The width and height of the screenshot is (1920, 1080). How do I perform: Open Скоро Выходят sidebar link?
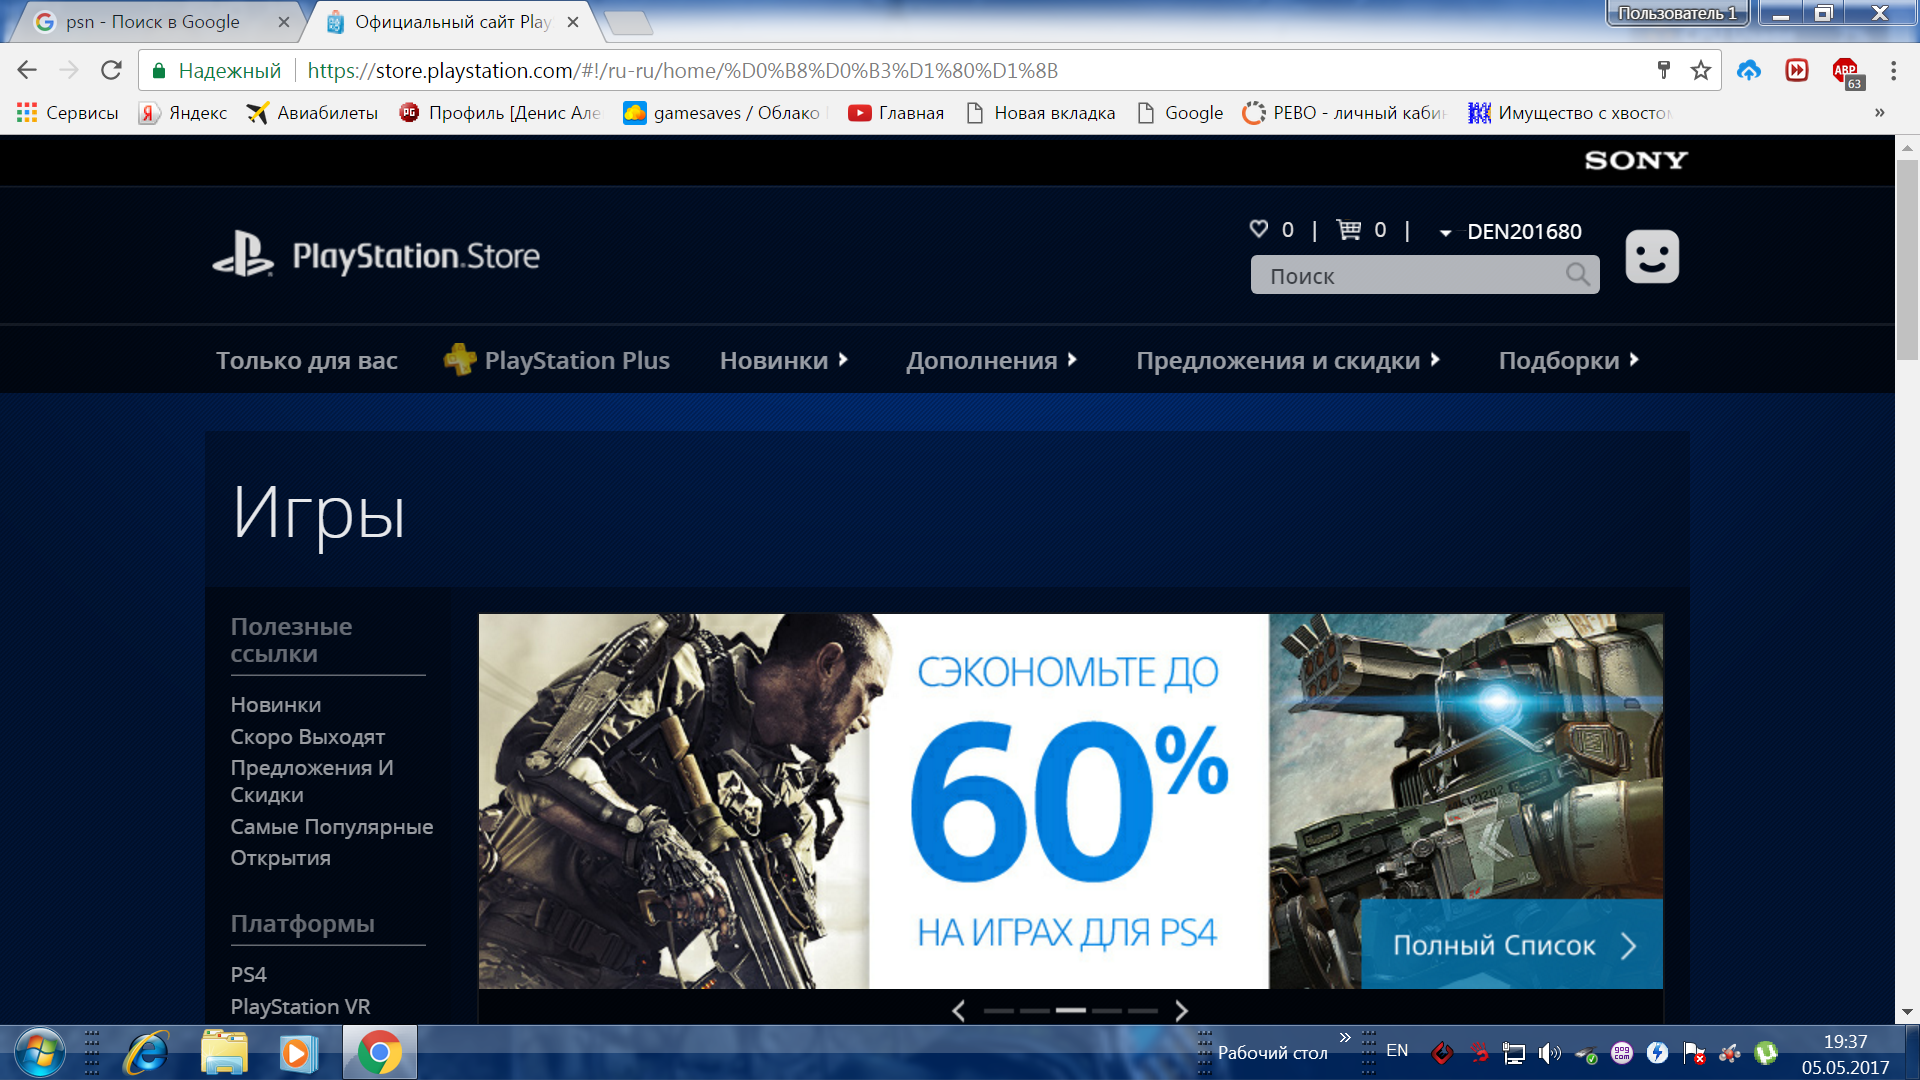(x=307, y=737)
